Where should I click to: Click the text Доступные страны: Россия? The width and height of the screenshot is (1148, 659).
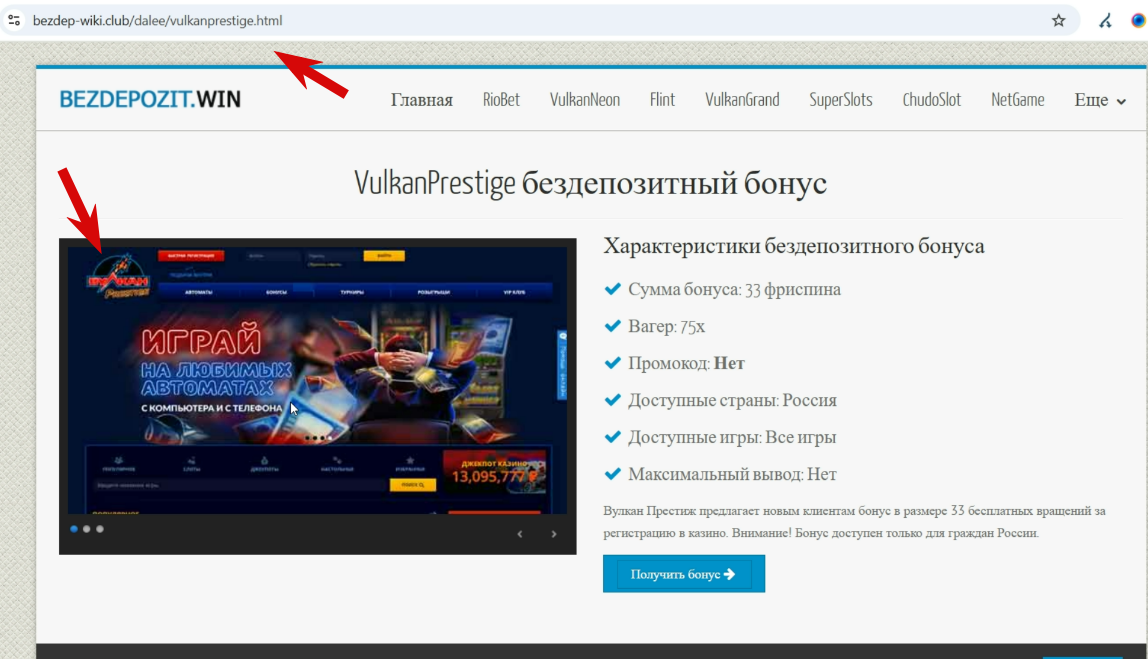coord(732,401)
